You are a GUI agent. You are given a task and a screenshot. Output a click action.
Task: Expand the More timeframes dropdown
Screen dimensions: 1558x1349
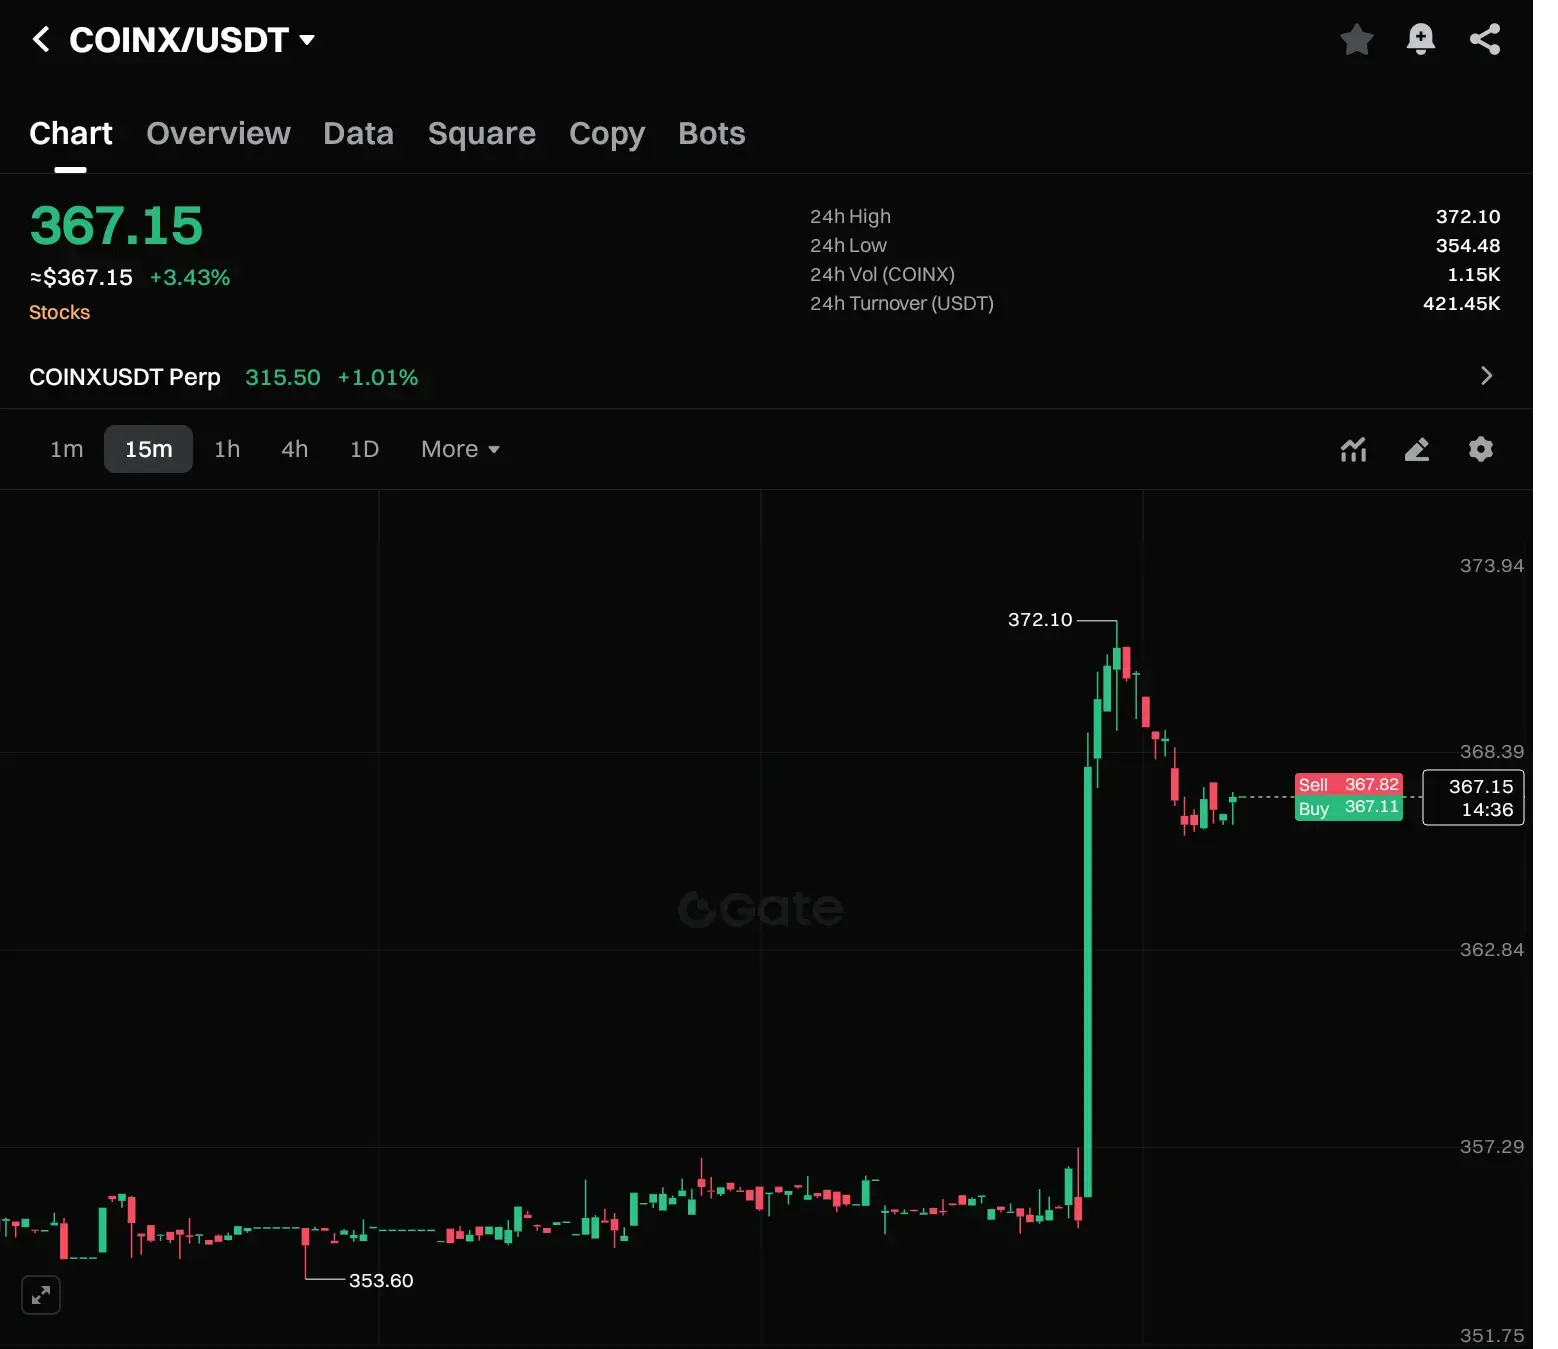pyautogui.click(x=460, y=449)
